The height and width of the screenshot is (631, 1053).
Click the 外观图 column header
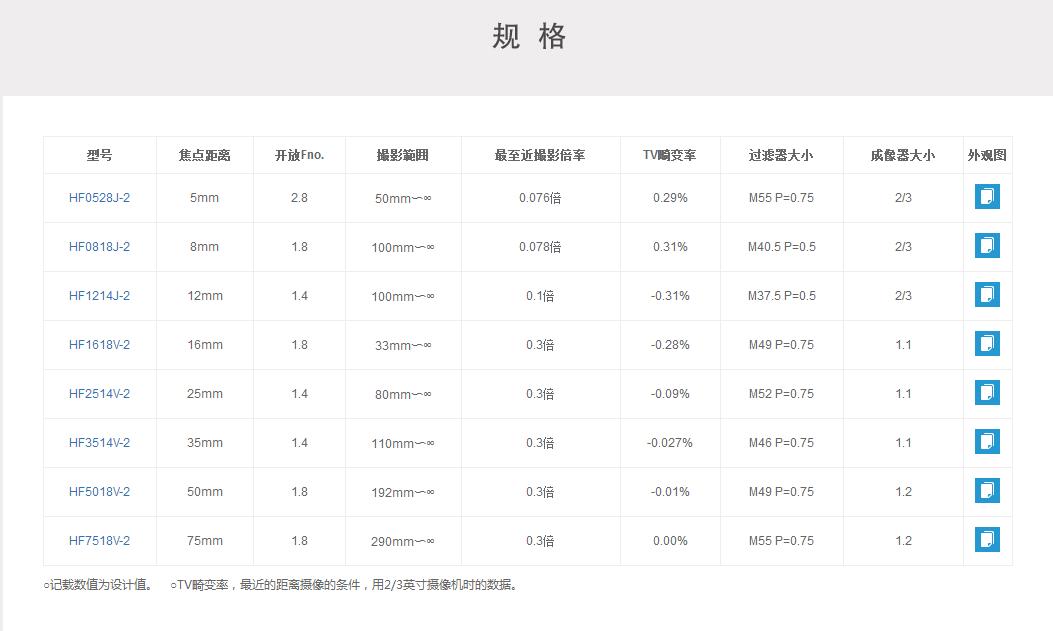(987, 156)
